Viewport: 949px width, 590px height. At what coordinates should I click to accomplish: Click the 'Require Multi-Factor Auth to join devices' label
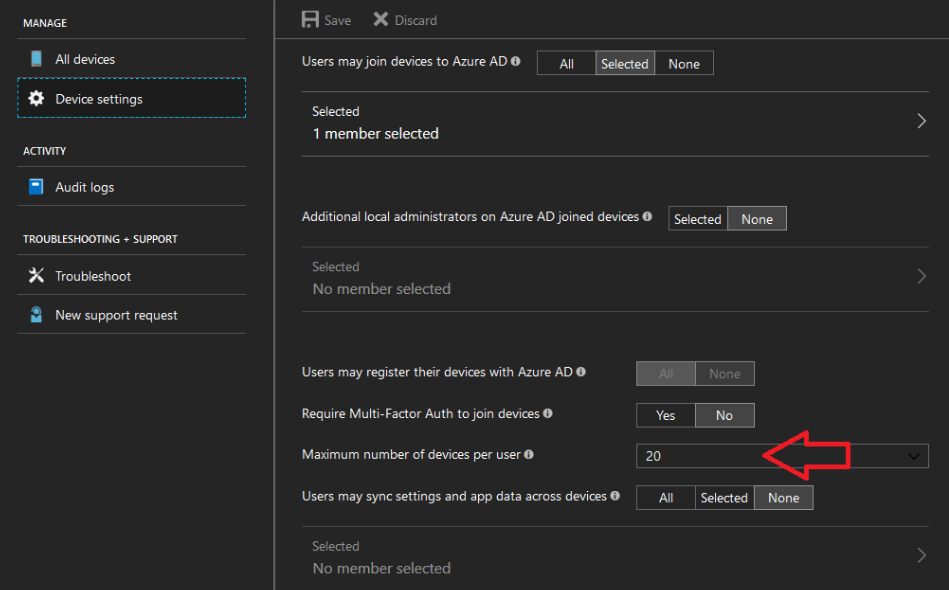point(421,413)
